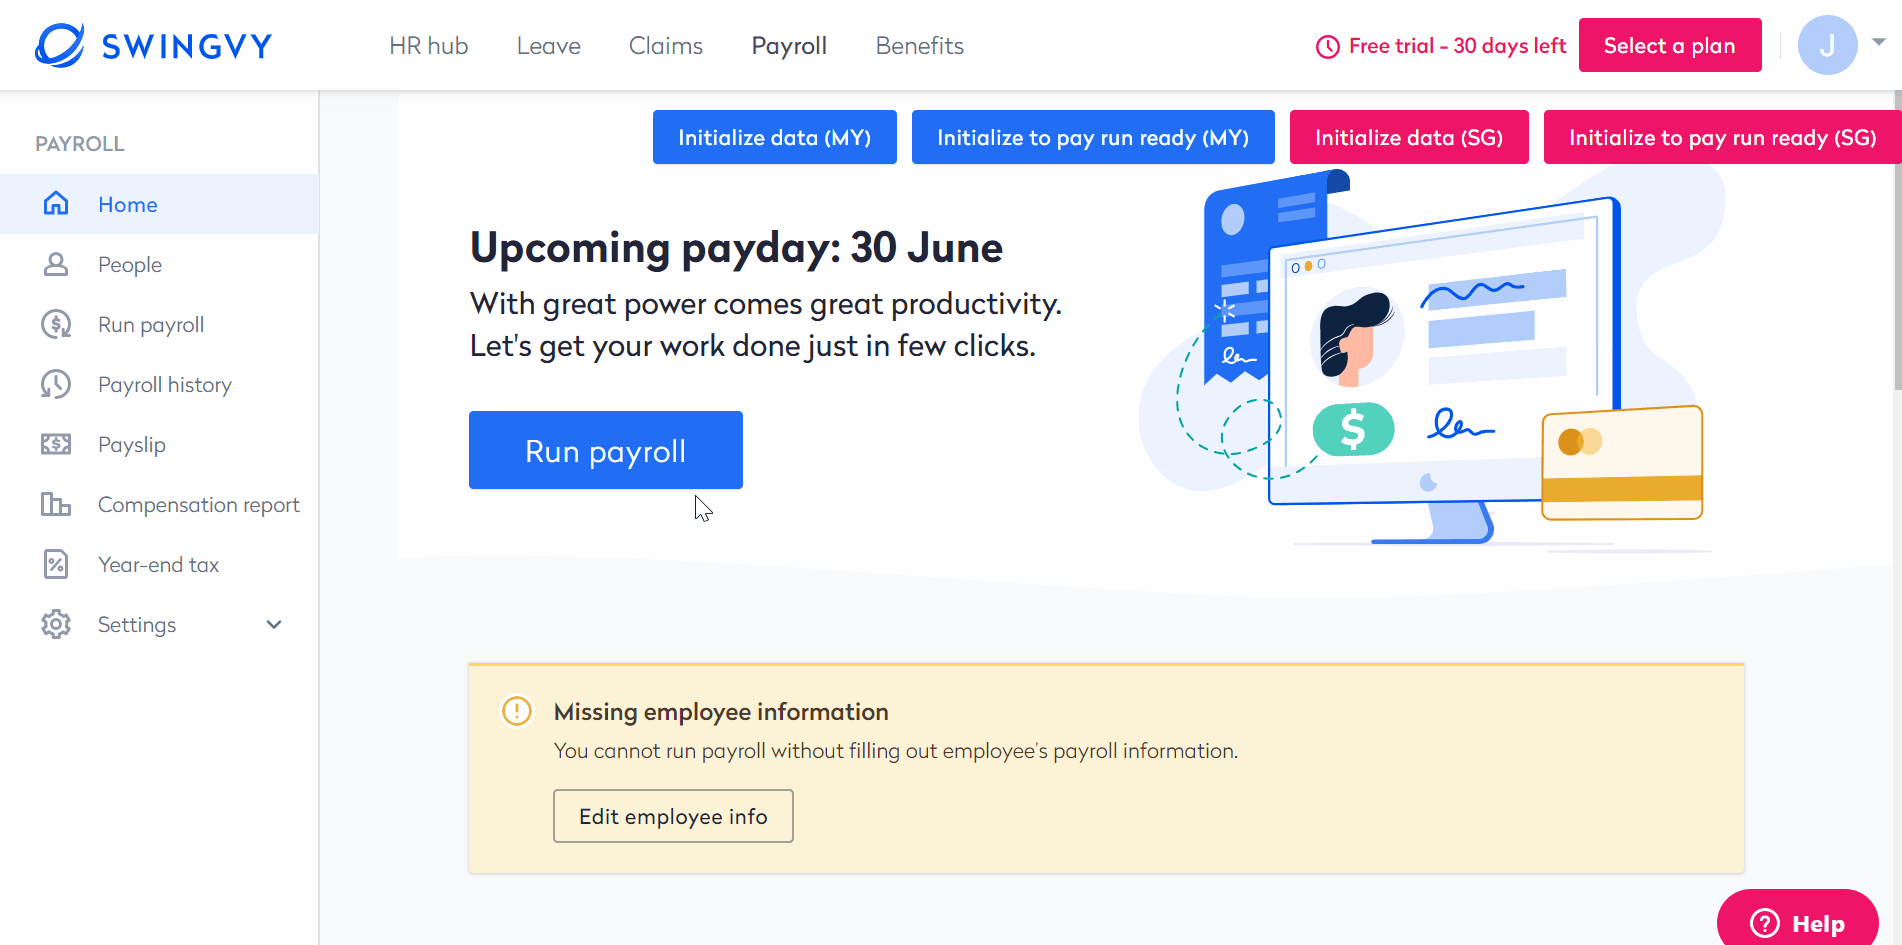Click the Swingvy logo

153,46
